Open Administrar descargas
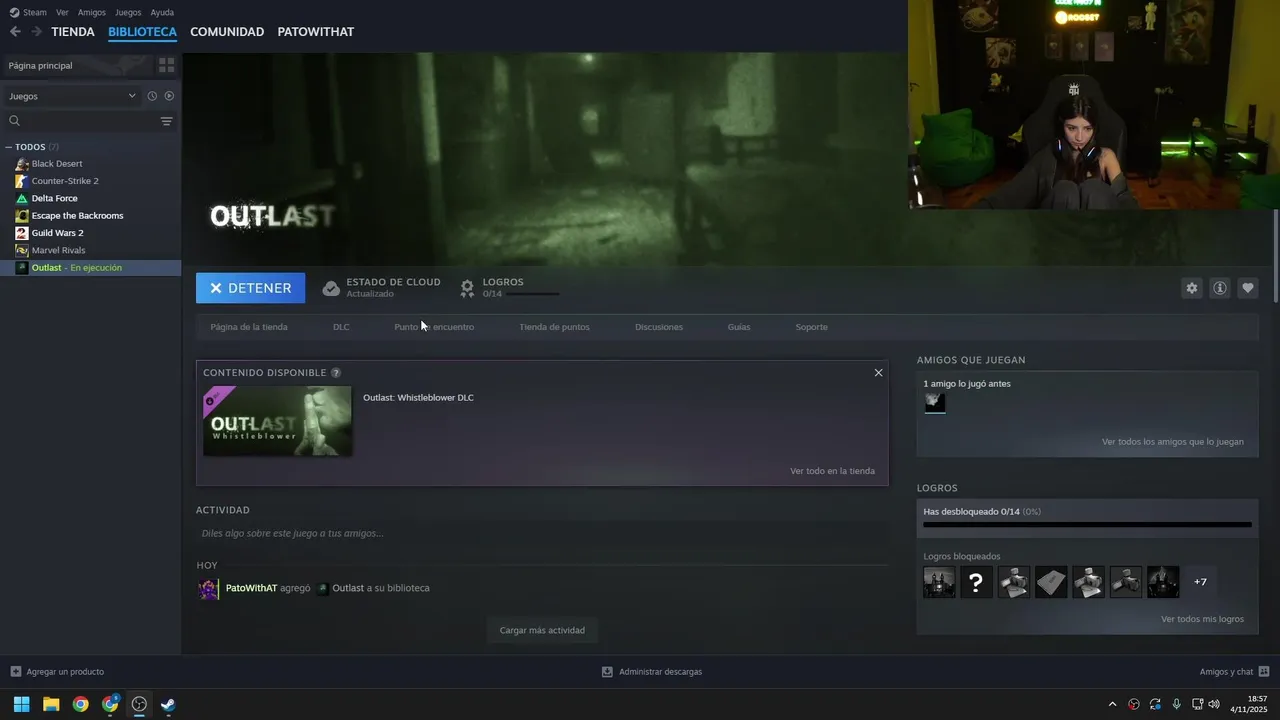 652,672
